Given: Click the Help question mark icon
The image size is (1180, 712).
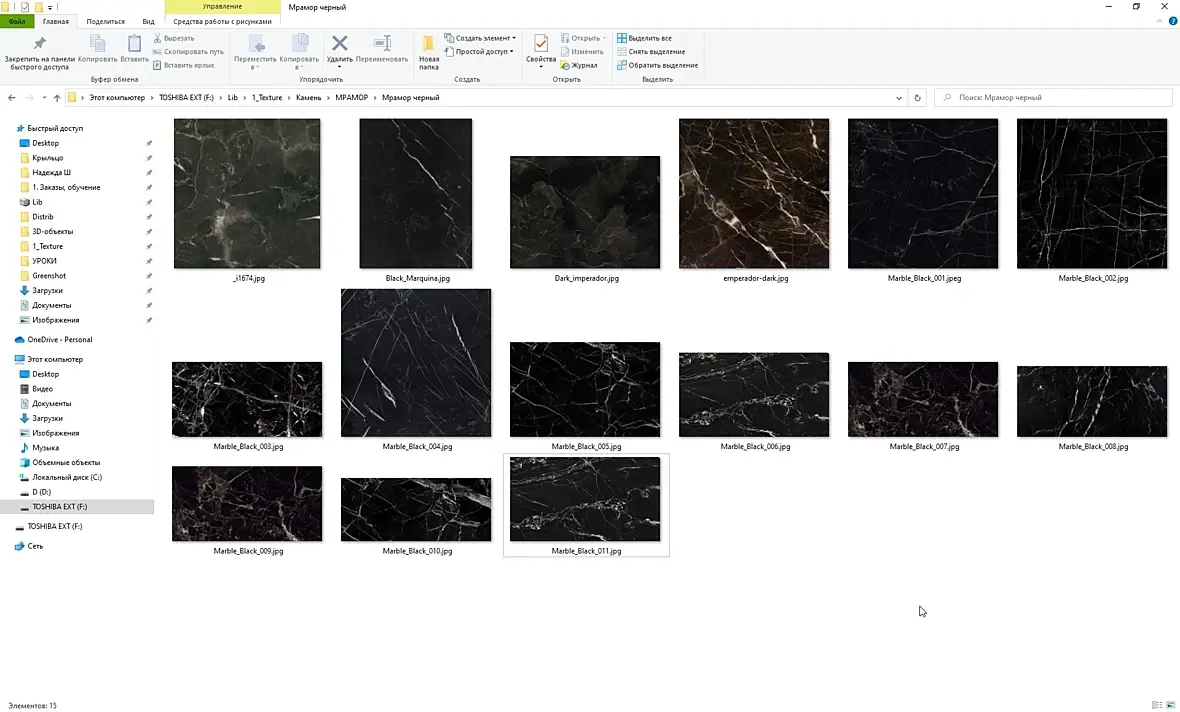Looking at the screenshot, I should [x=1172, y=22].
